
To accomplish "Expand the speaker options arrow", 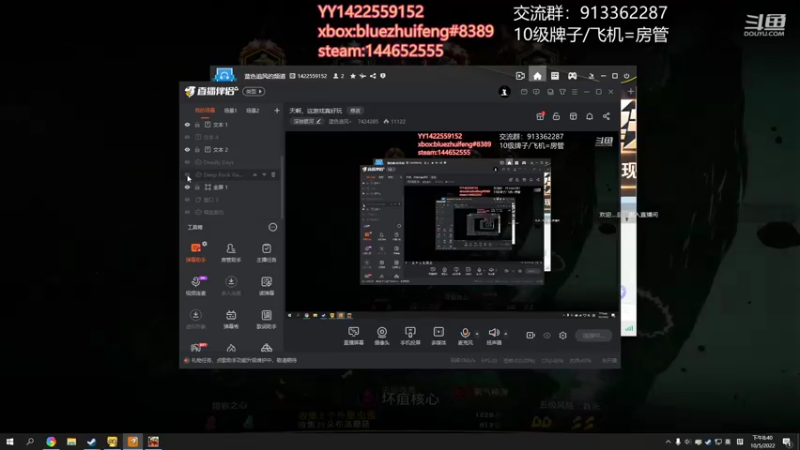I will (x=506, y=334).
